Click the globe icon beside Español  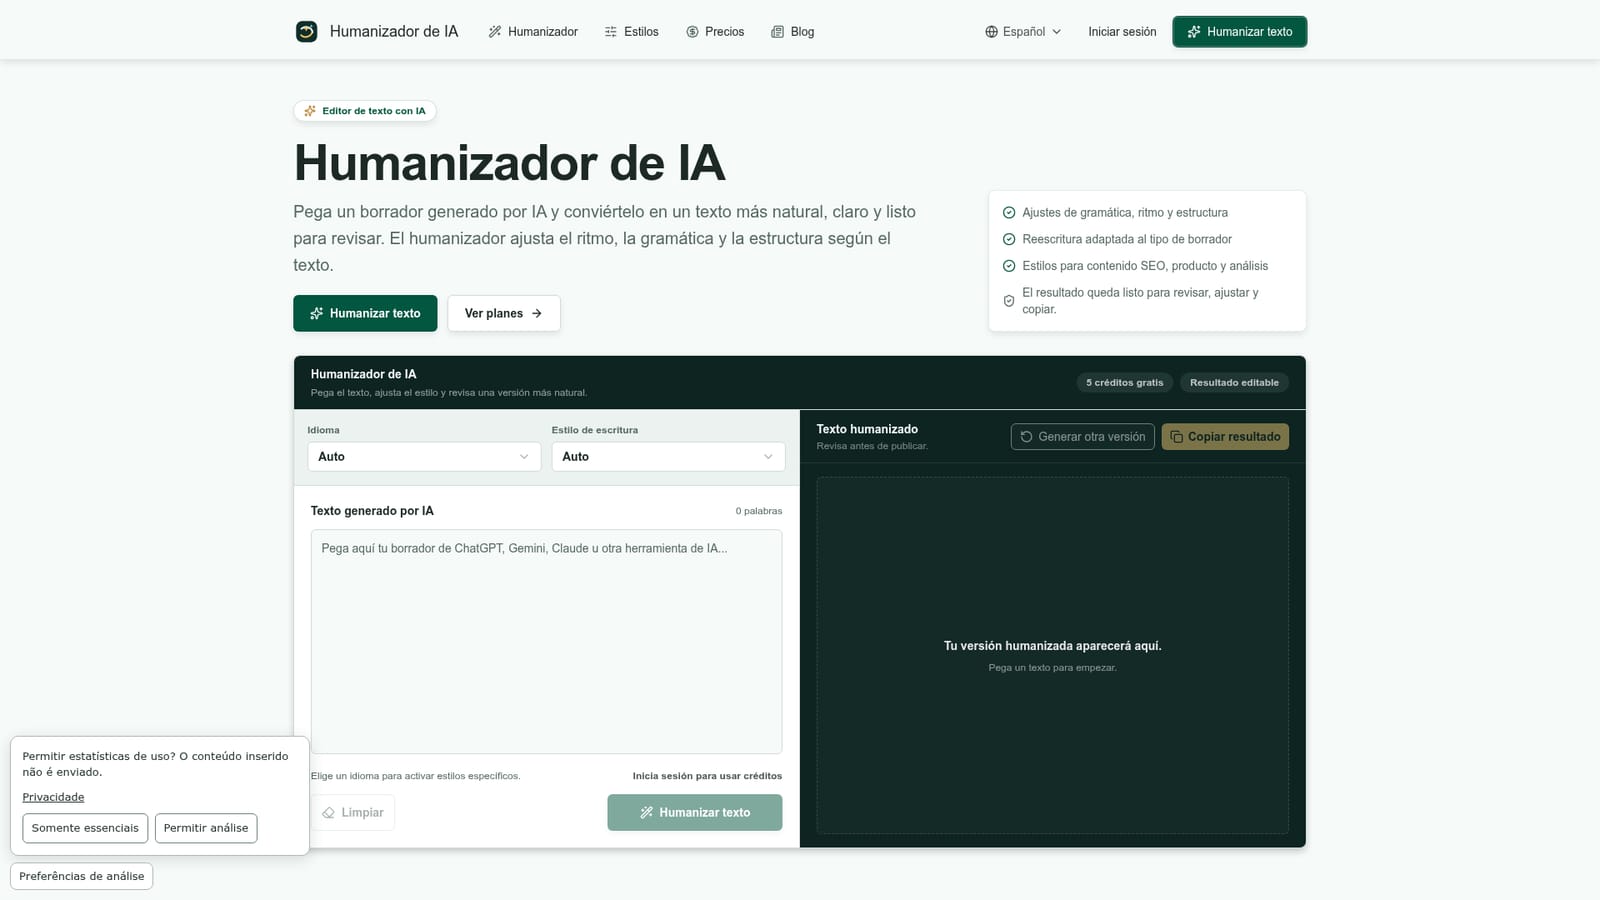[992, 32]
